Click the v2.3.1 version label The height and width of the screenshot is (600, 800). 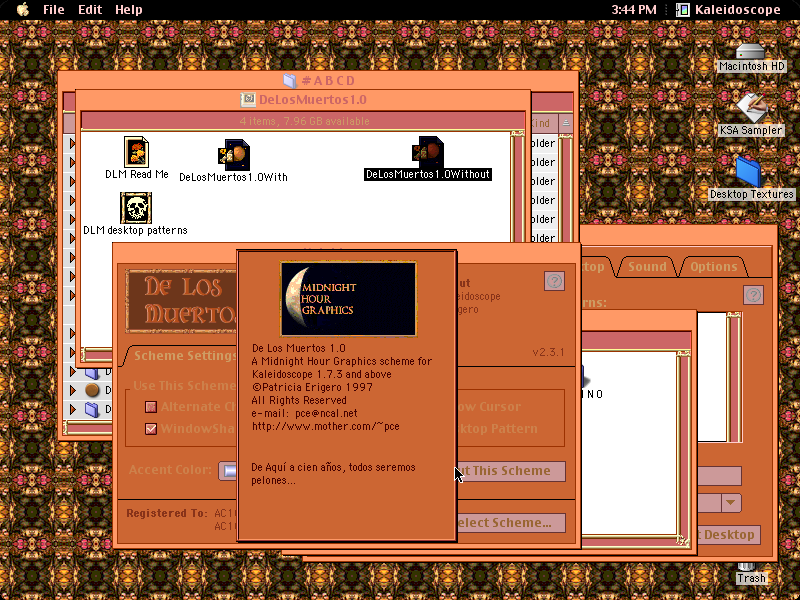(x=548, y=352)
